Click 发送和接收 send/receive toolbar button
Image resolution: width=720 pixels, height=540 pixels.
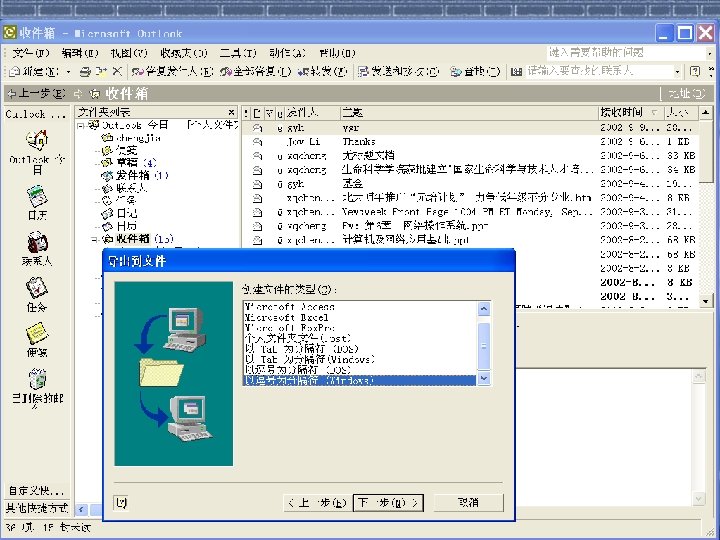tap(398, 72)
